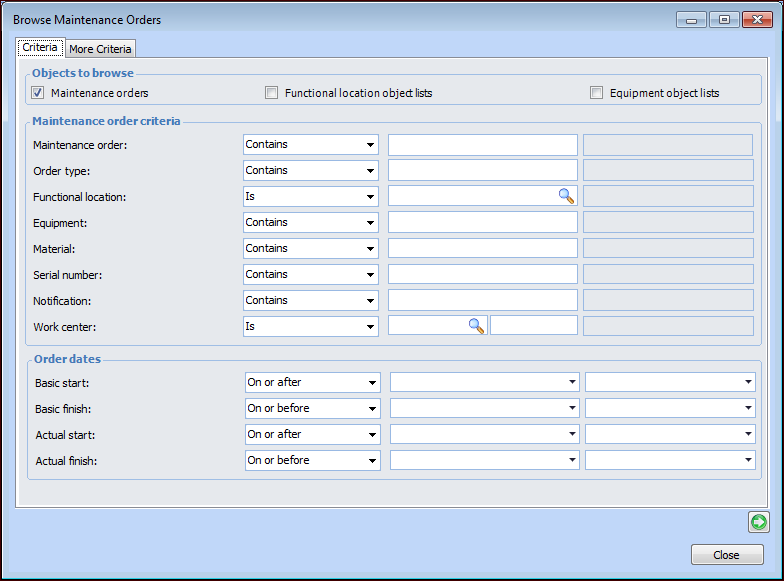The image size is (784, 581).
Task: Open the Maintenance order operator dropdown
Action: coord(310,145)
